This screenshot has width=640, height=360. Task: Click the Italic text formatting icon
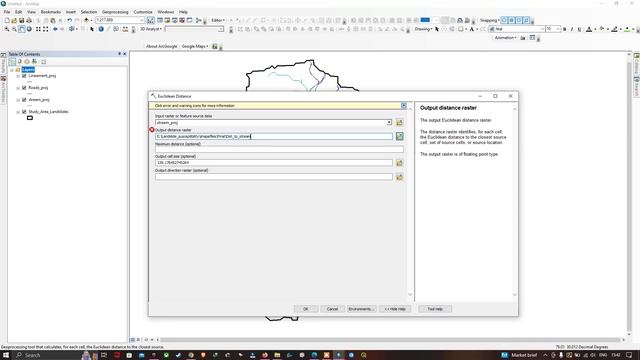572,29
